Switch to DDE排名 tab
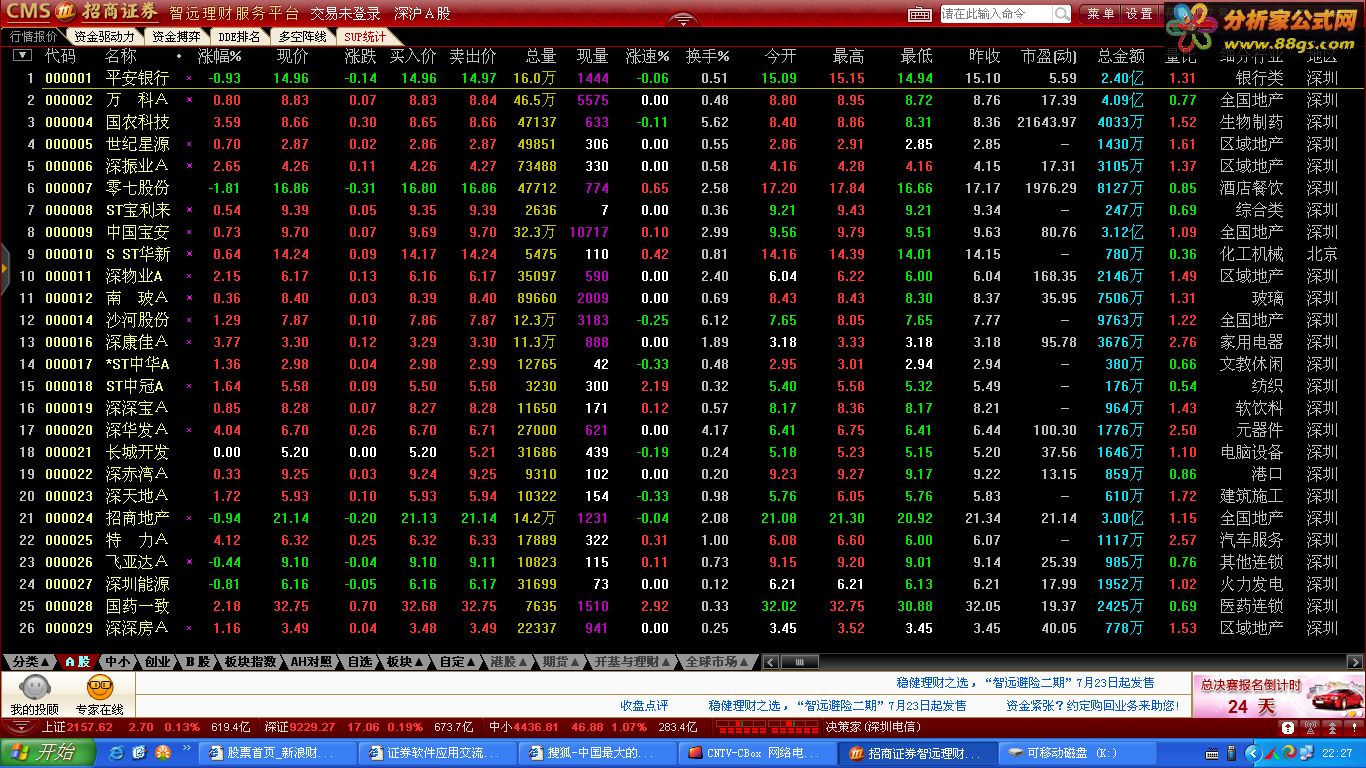 pyautogui.click(x=238, y=36)
